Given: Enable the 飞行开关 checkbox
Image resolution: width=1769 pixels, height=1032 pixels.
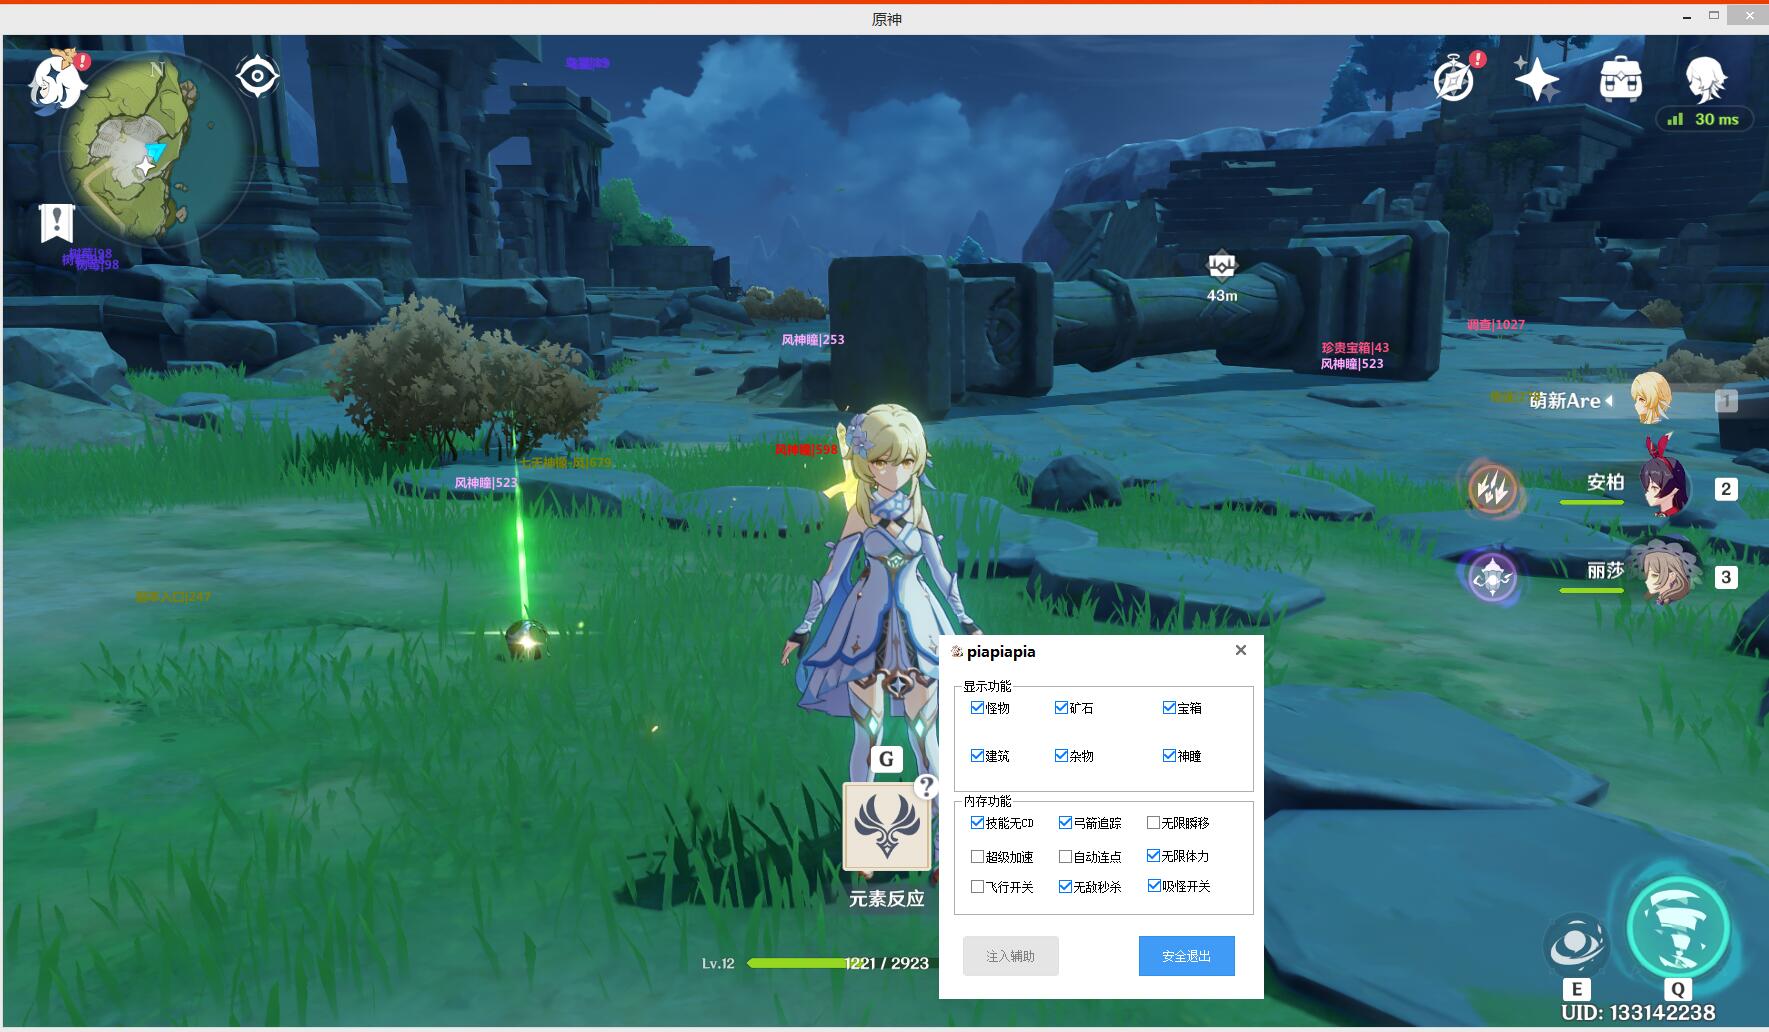Looking at the screenshot, I should (978, 886).
